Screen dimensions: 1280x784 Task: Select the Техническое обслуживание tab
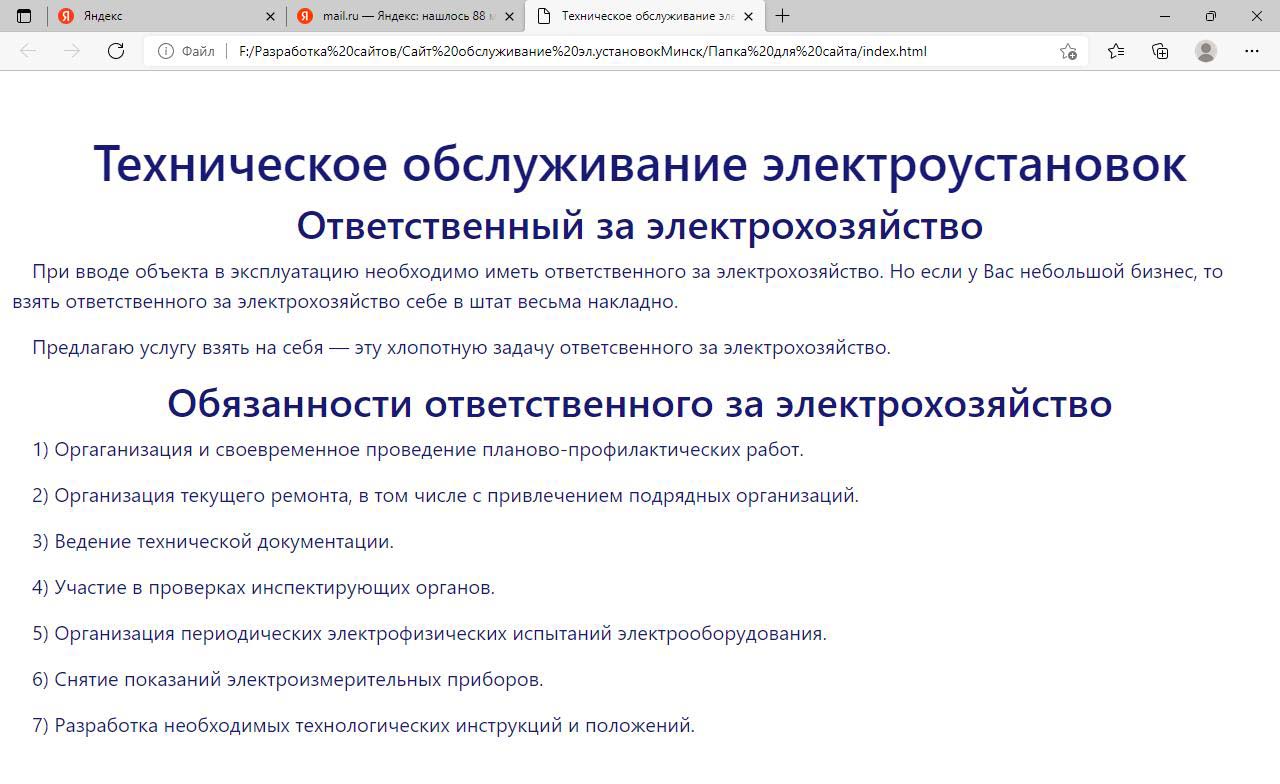pyautogui.click(x=640, y=16)
